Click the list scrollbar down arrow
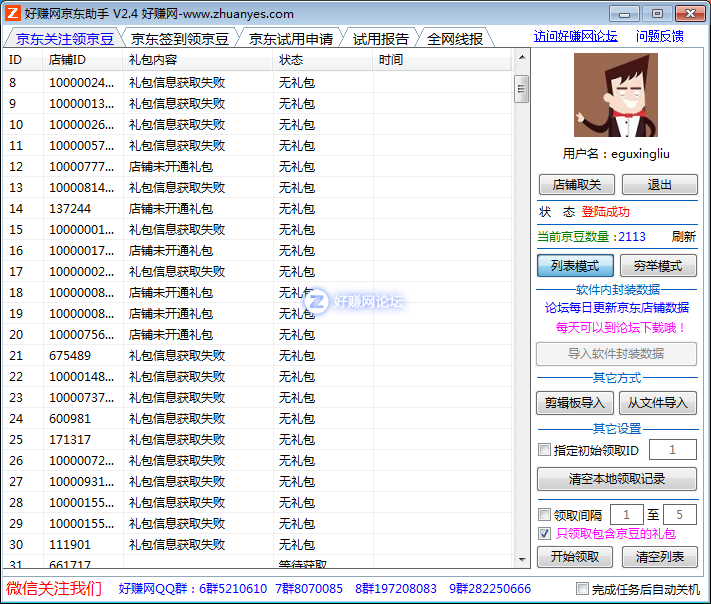The image size is (711, 604). coord(522,560)
